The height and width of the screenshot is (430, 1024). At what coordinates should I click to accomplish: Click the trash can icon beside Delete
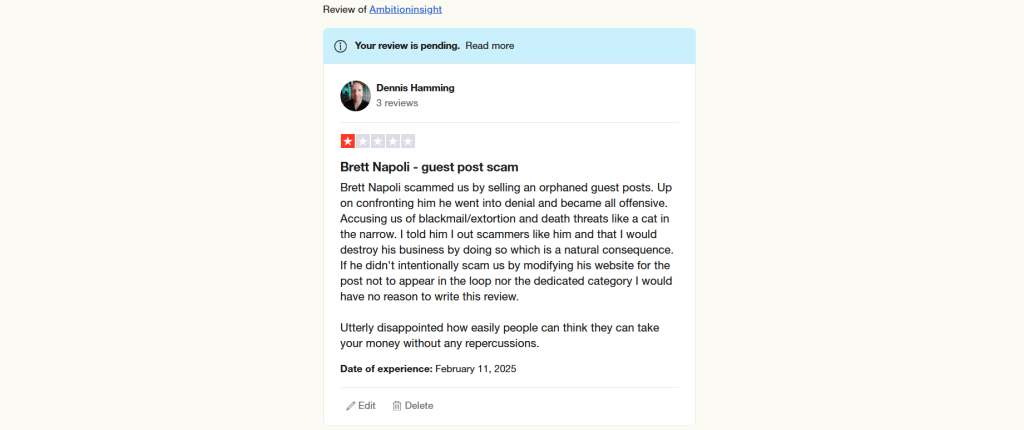point(396,406)
